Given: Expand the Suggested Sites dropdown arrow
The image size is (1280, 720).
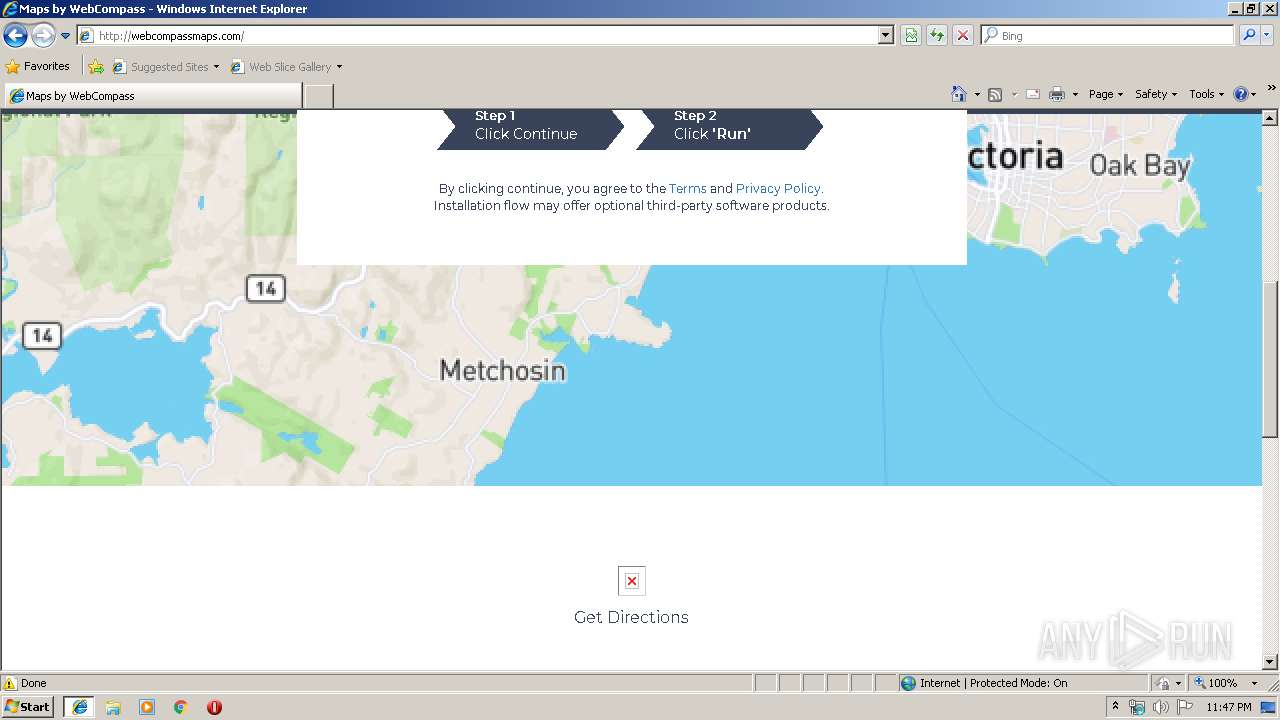Looking at the screenshot, I should [216, 67].
